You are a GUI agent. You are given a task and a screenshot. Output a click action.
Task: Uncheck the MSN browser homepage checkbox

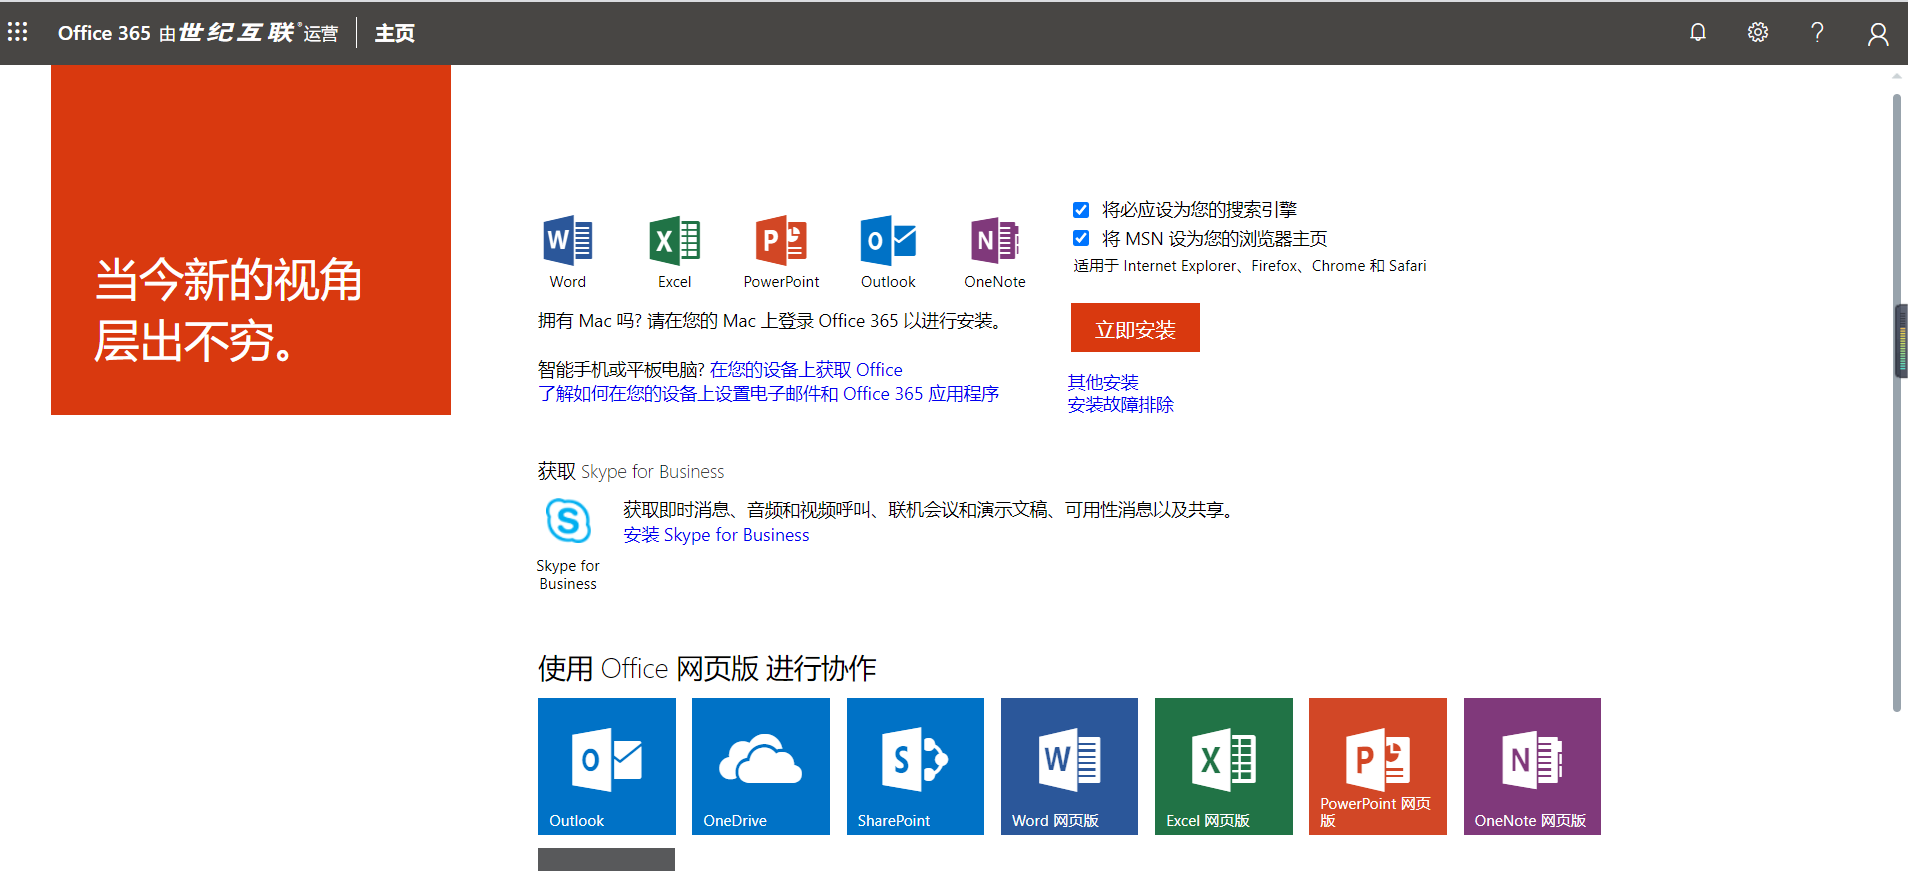1081,238
